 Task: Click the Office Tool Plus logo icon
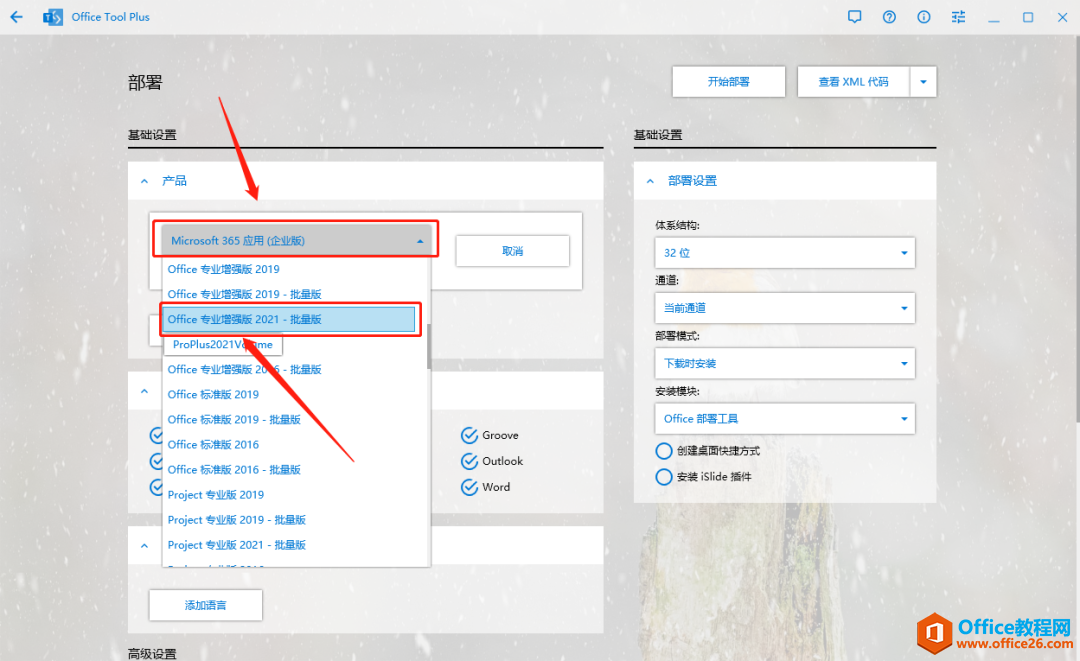[x=52, y=17]
